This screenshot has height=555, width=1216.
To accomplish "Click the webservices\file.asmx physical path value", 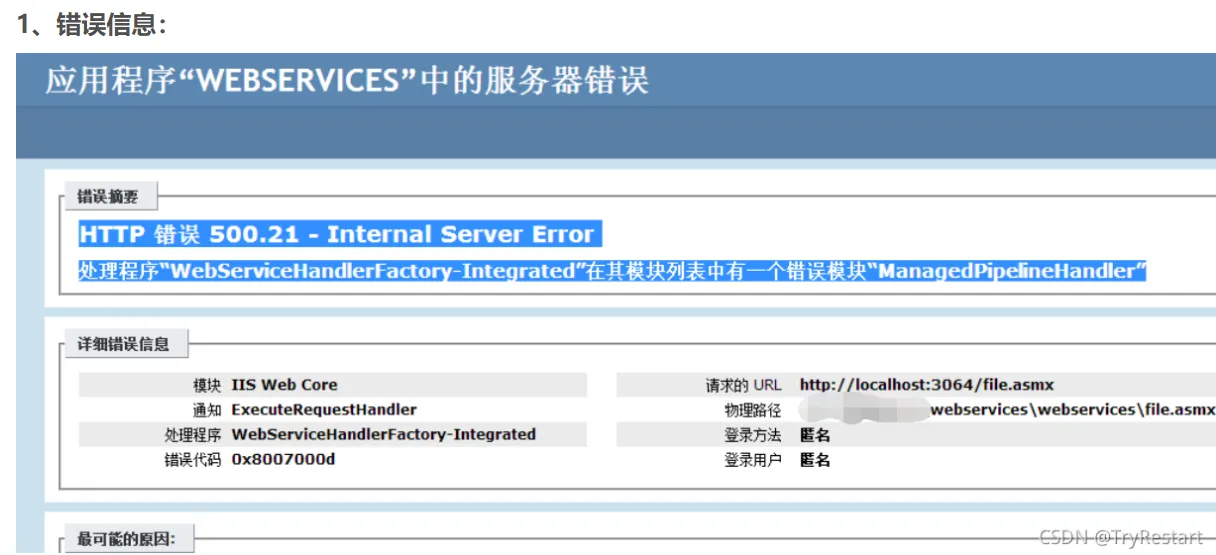I will point(1072,410).
